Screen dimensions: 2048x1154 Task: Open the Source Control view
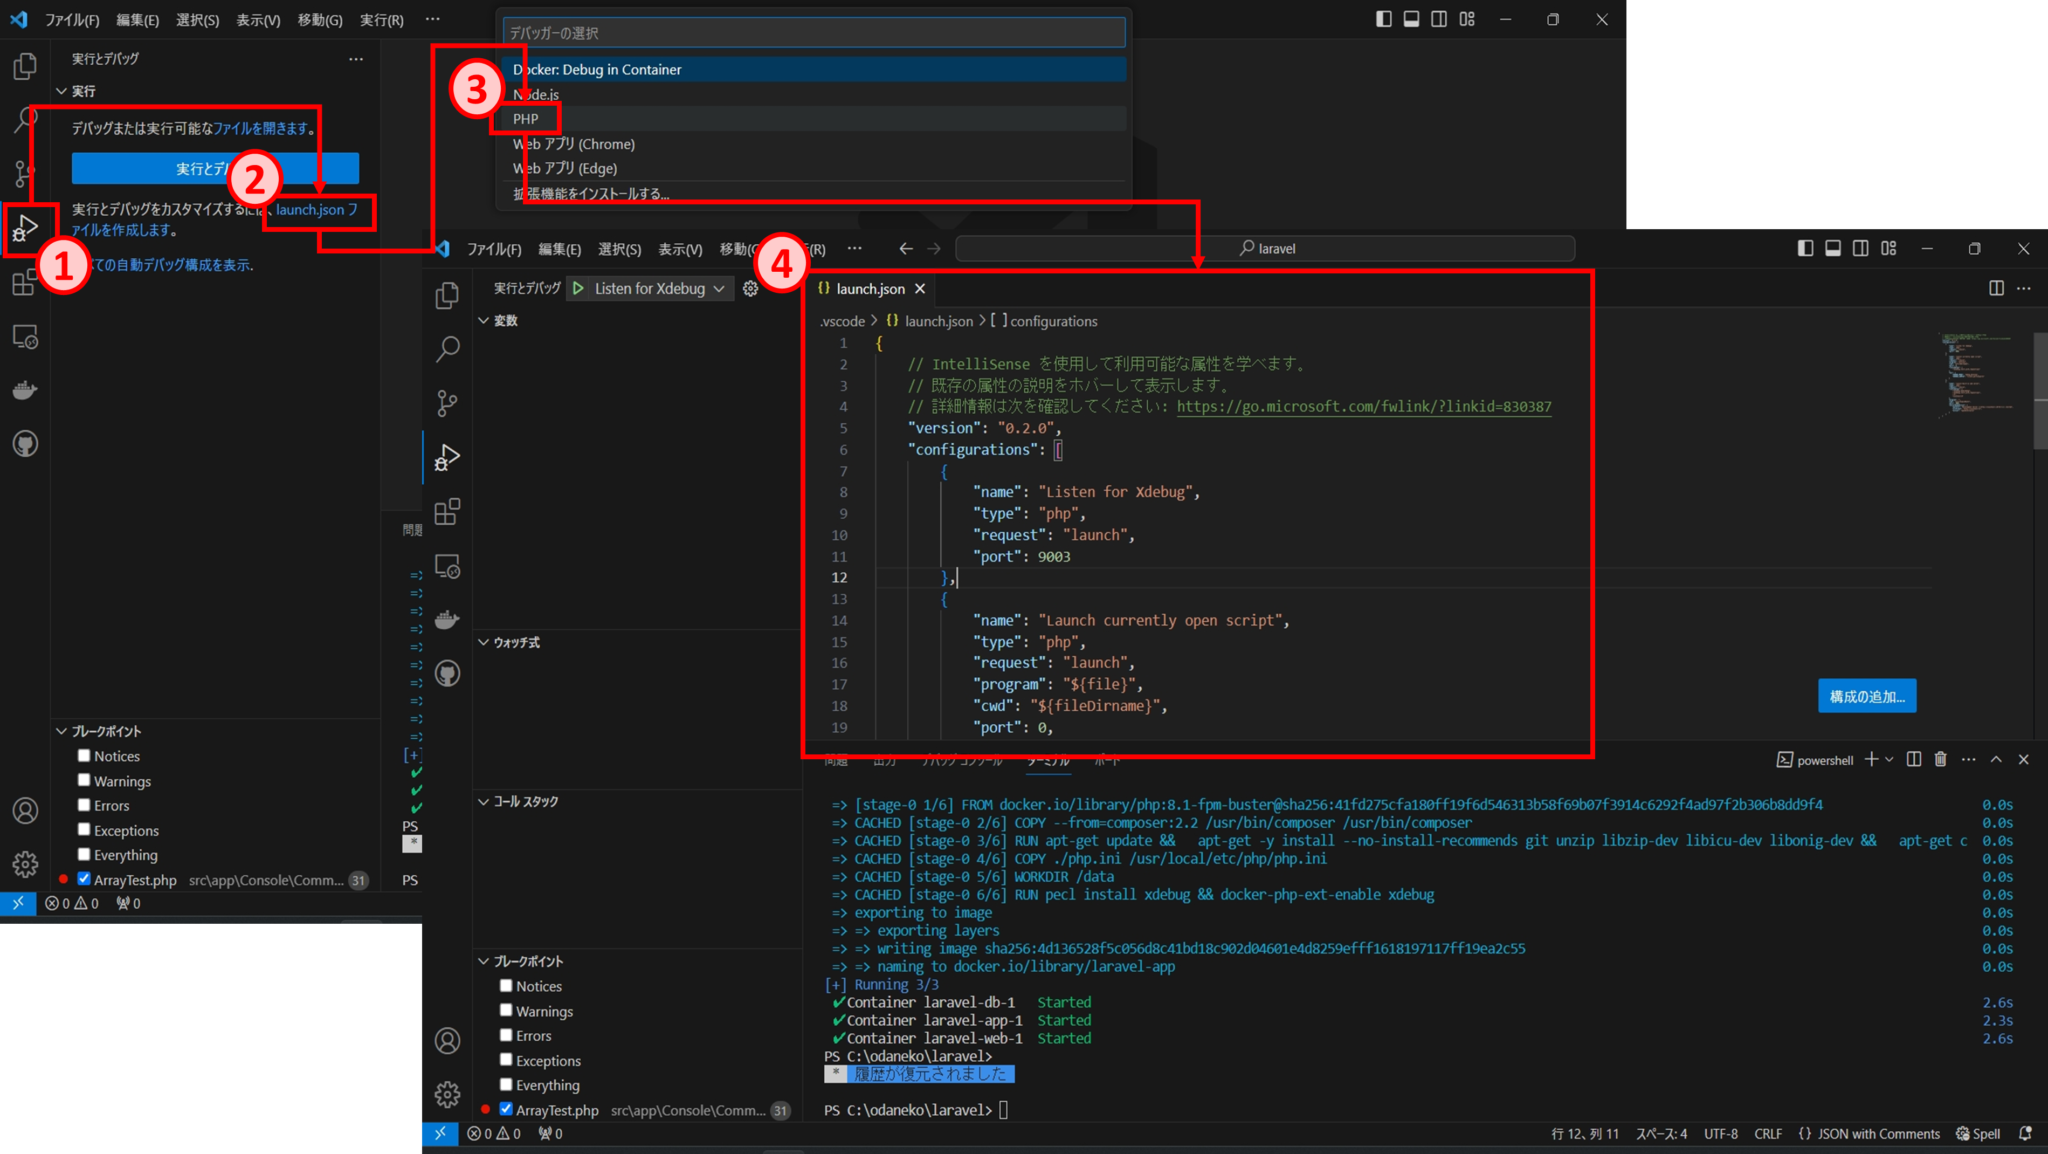(447, 402)
